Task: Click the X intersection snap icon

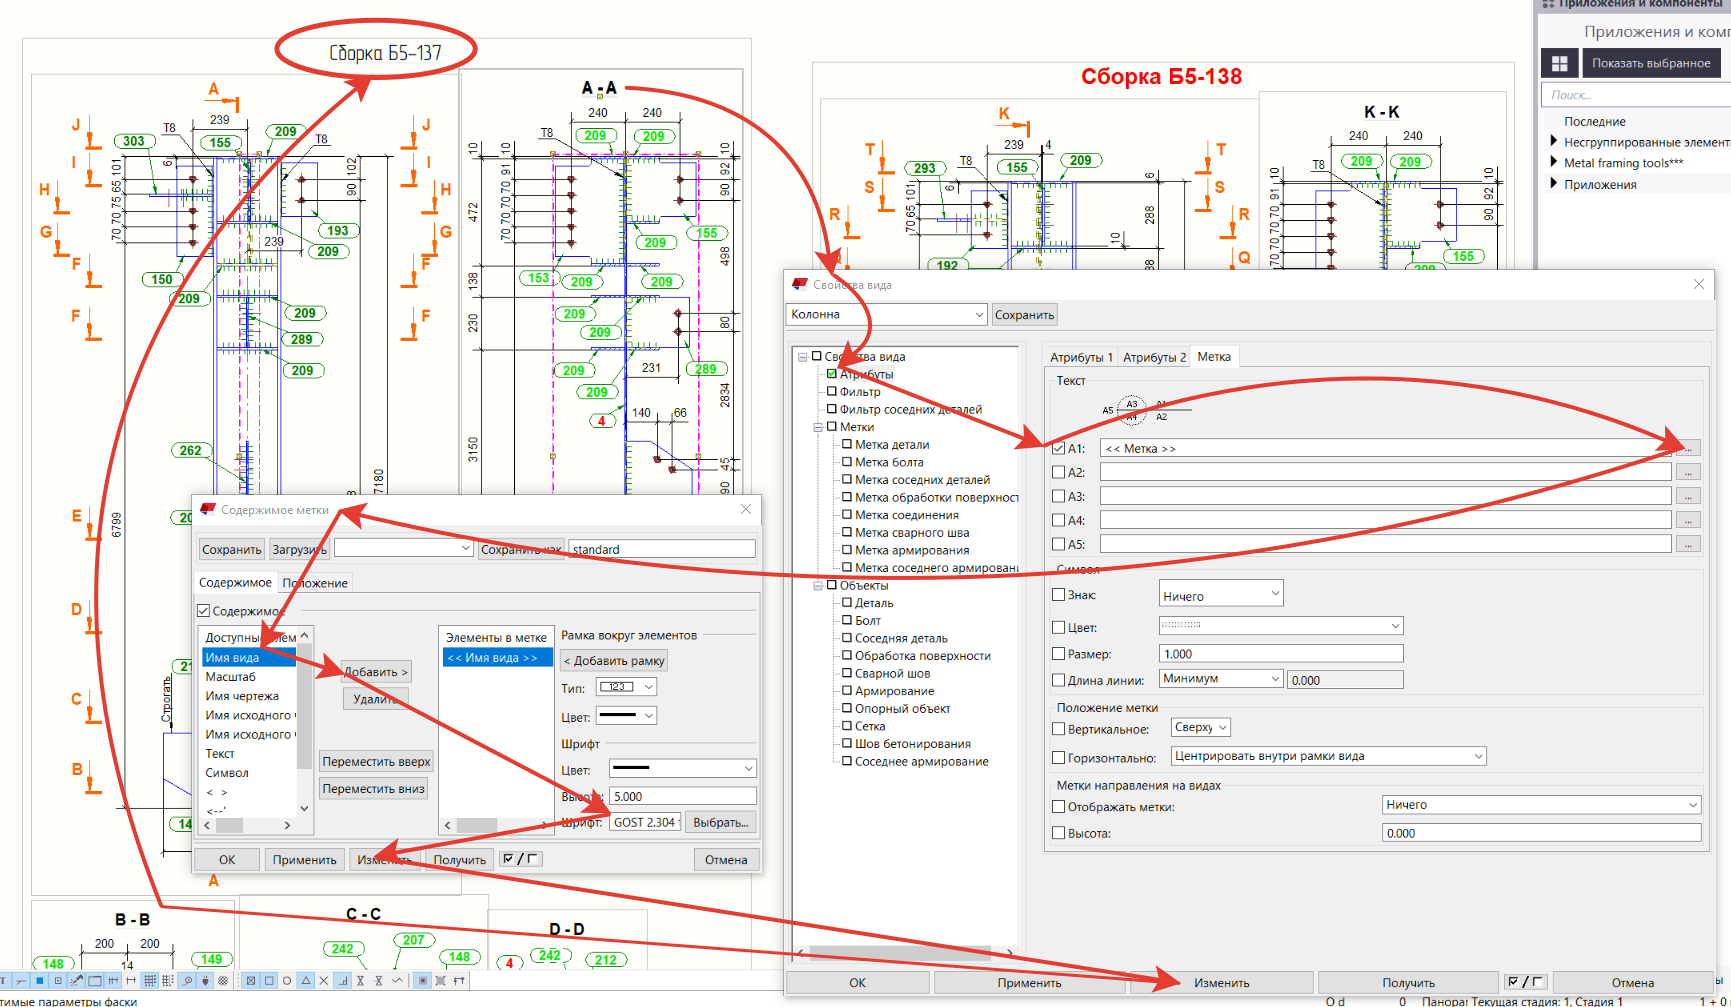Action: coord(324,981)
